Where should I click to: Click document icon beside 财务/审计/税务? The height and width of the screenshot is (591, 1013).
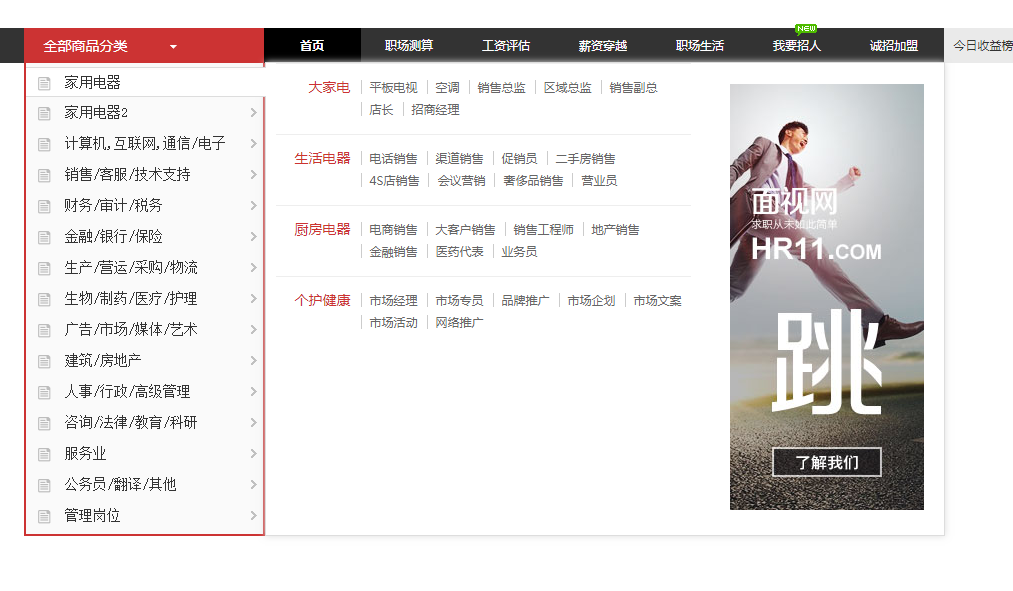pos(44,206)
